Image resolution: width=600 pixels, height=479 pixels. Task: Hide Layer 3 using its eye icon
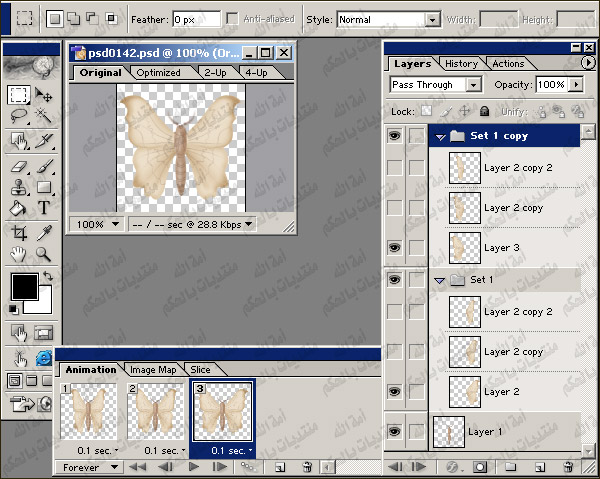pos(395,247)
